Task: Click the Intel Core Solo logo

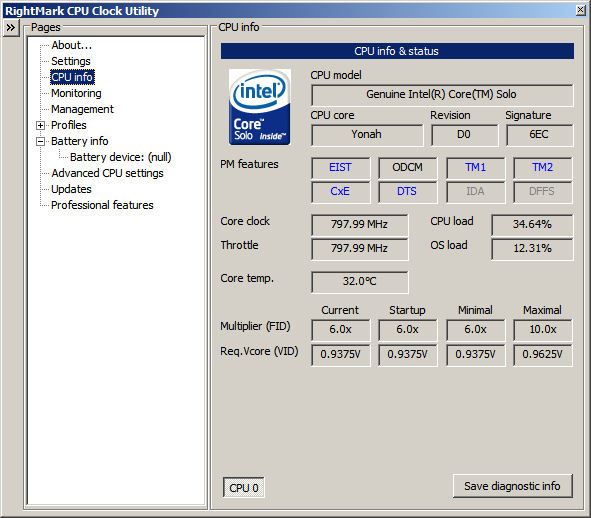Action: pyautogui.click(x=259, y=107)
